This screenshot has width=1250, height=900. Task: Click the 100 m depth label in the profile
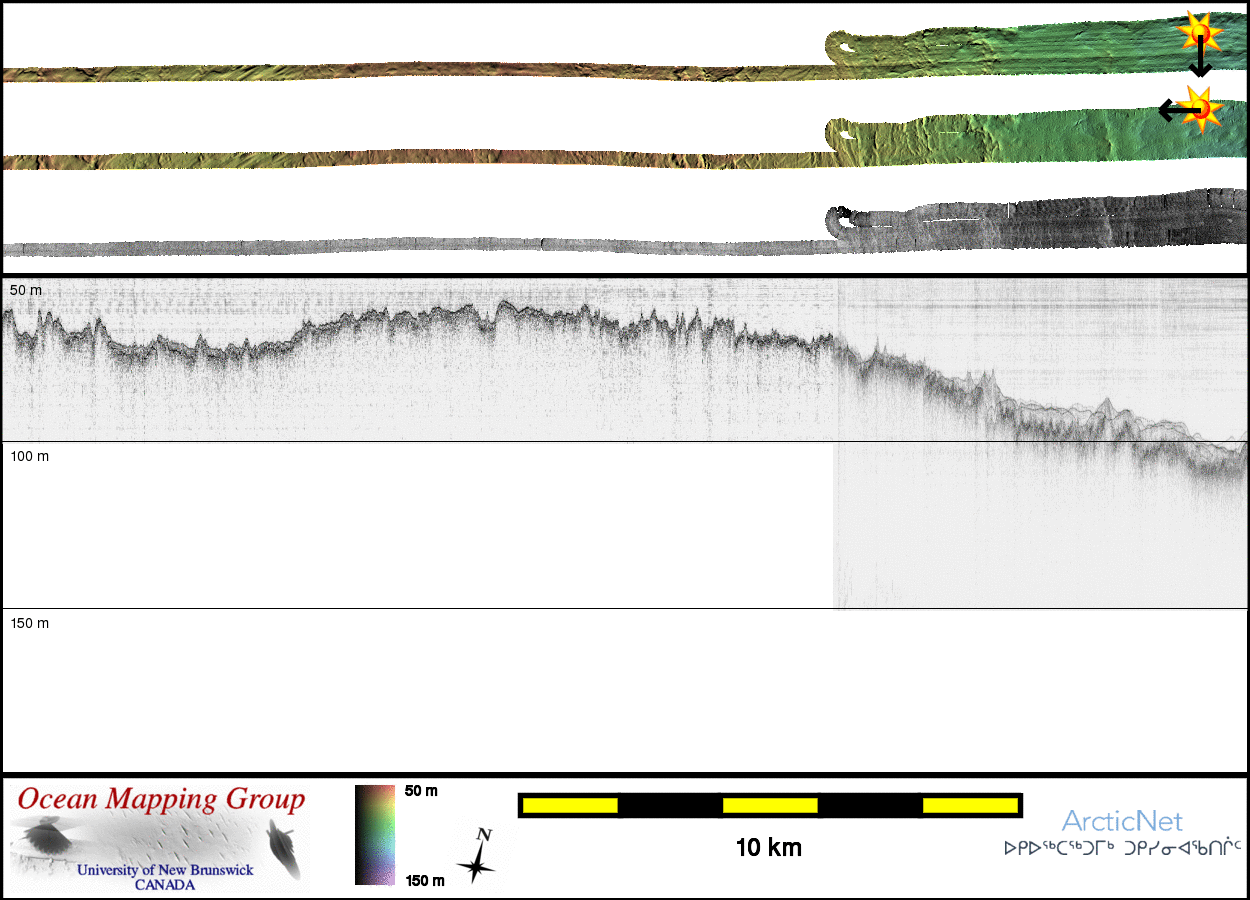coord(29,456)
